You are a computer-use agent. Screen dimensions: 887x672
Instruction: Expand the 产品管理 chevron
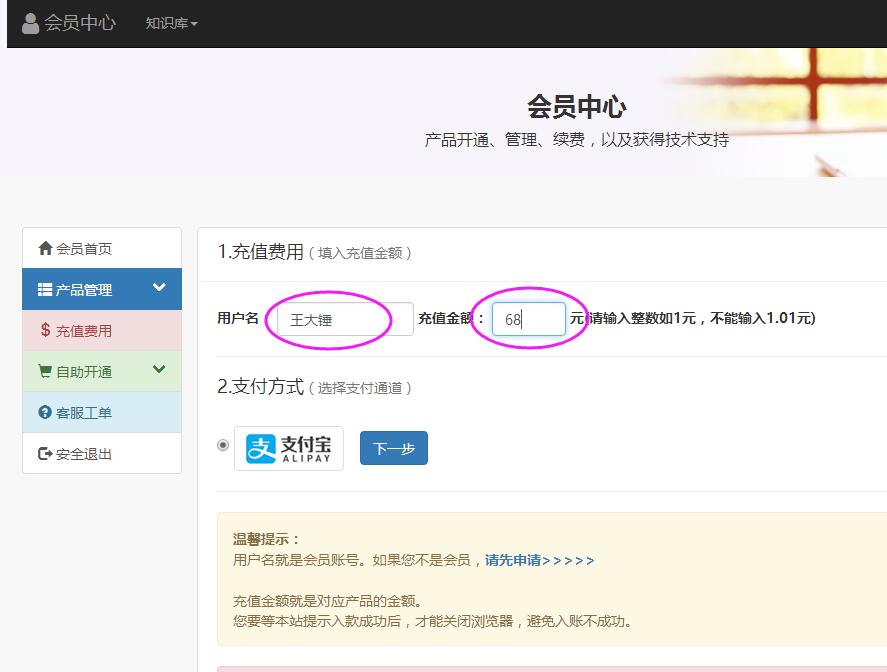[x=159, y=288]
